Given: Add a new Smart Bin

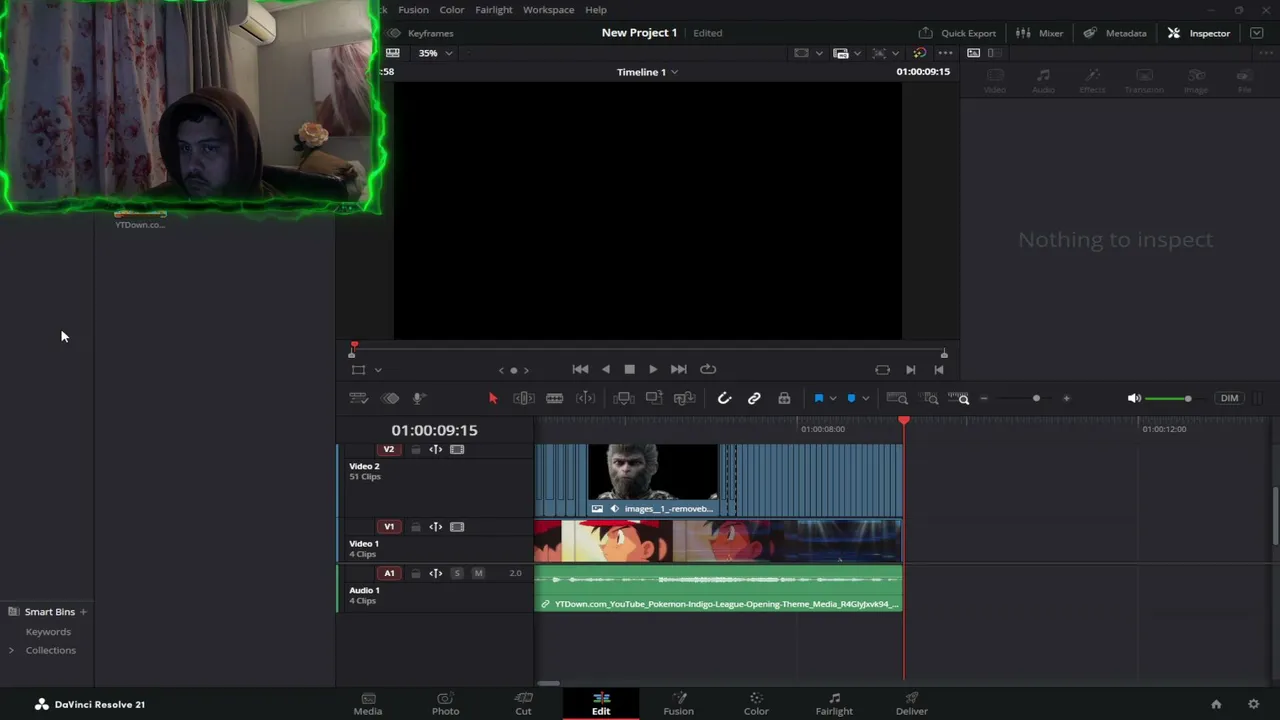Looking at the screenshot, I should [x=83, y=612].
